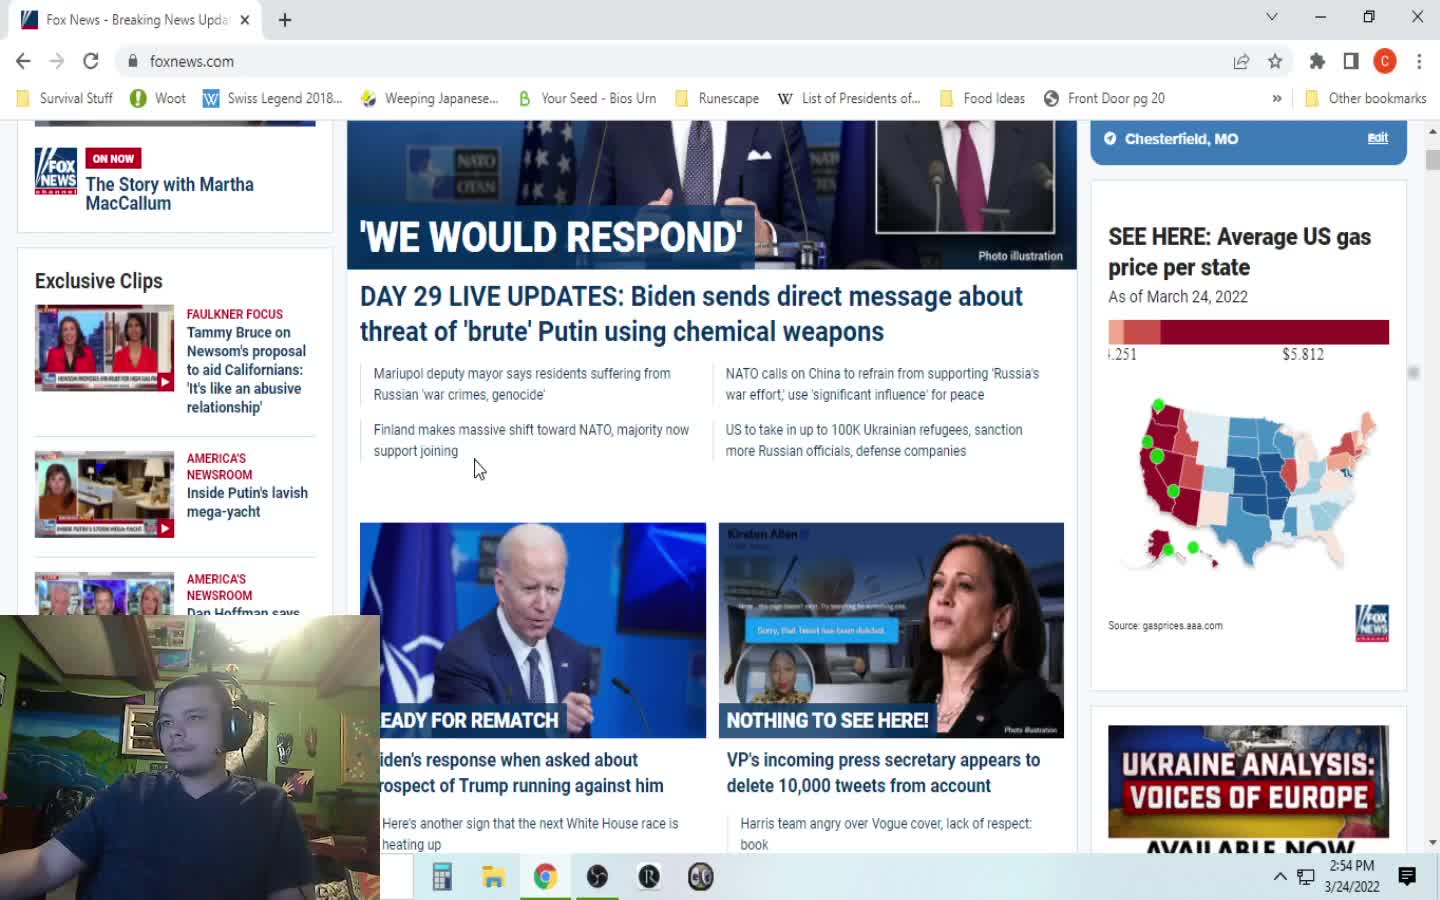Open US to take in 100K Ukrainian refugees link
Screen dimensions: 1440x900
click(x=874, y=440)
